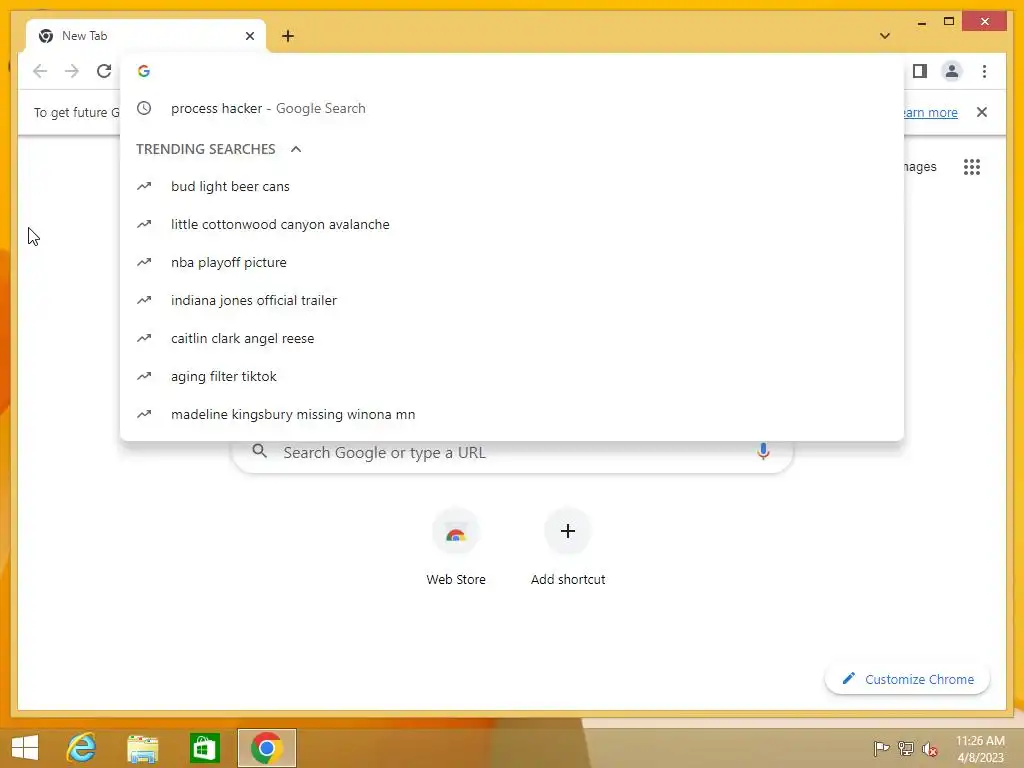Choose process hacker history suggestion
This screenshot has height=768, width=1024.
click(512, 108)
